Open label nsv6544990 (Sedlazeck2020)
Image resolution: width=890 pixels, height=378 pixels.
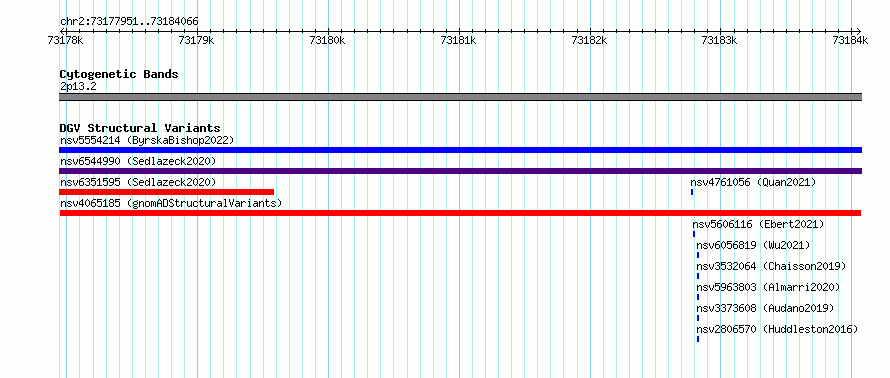pyautogui.click(x=138, y=161)
